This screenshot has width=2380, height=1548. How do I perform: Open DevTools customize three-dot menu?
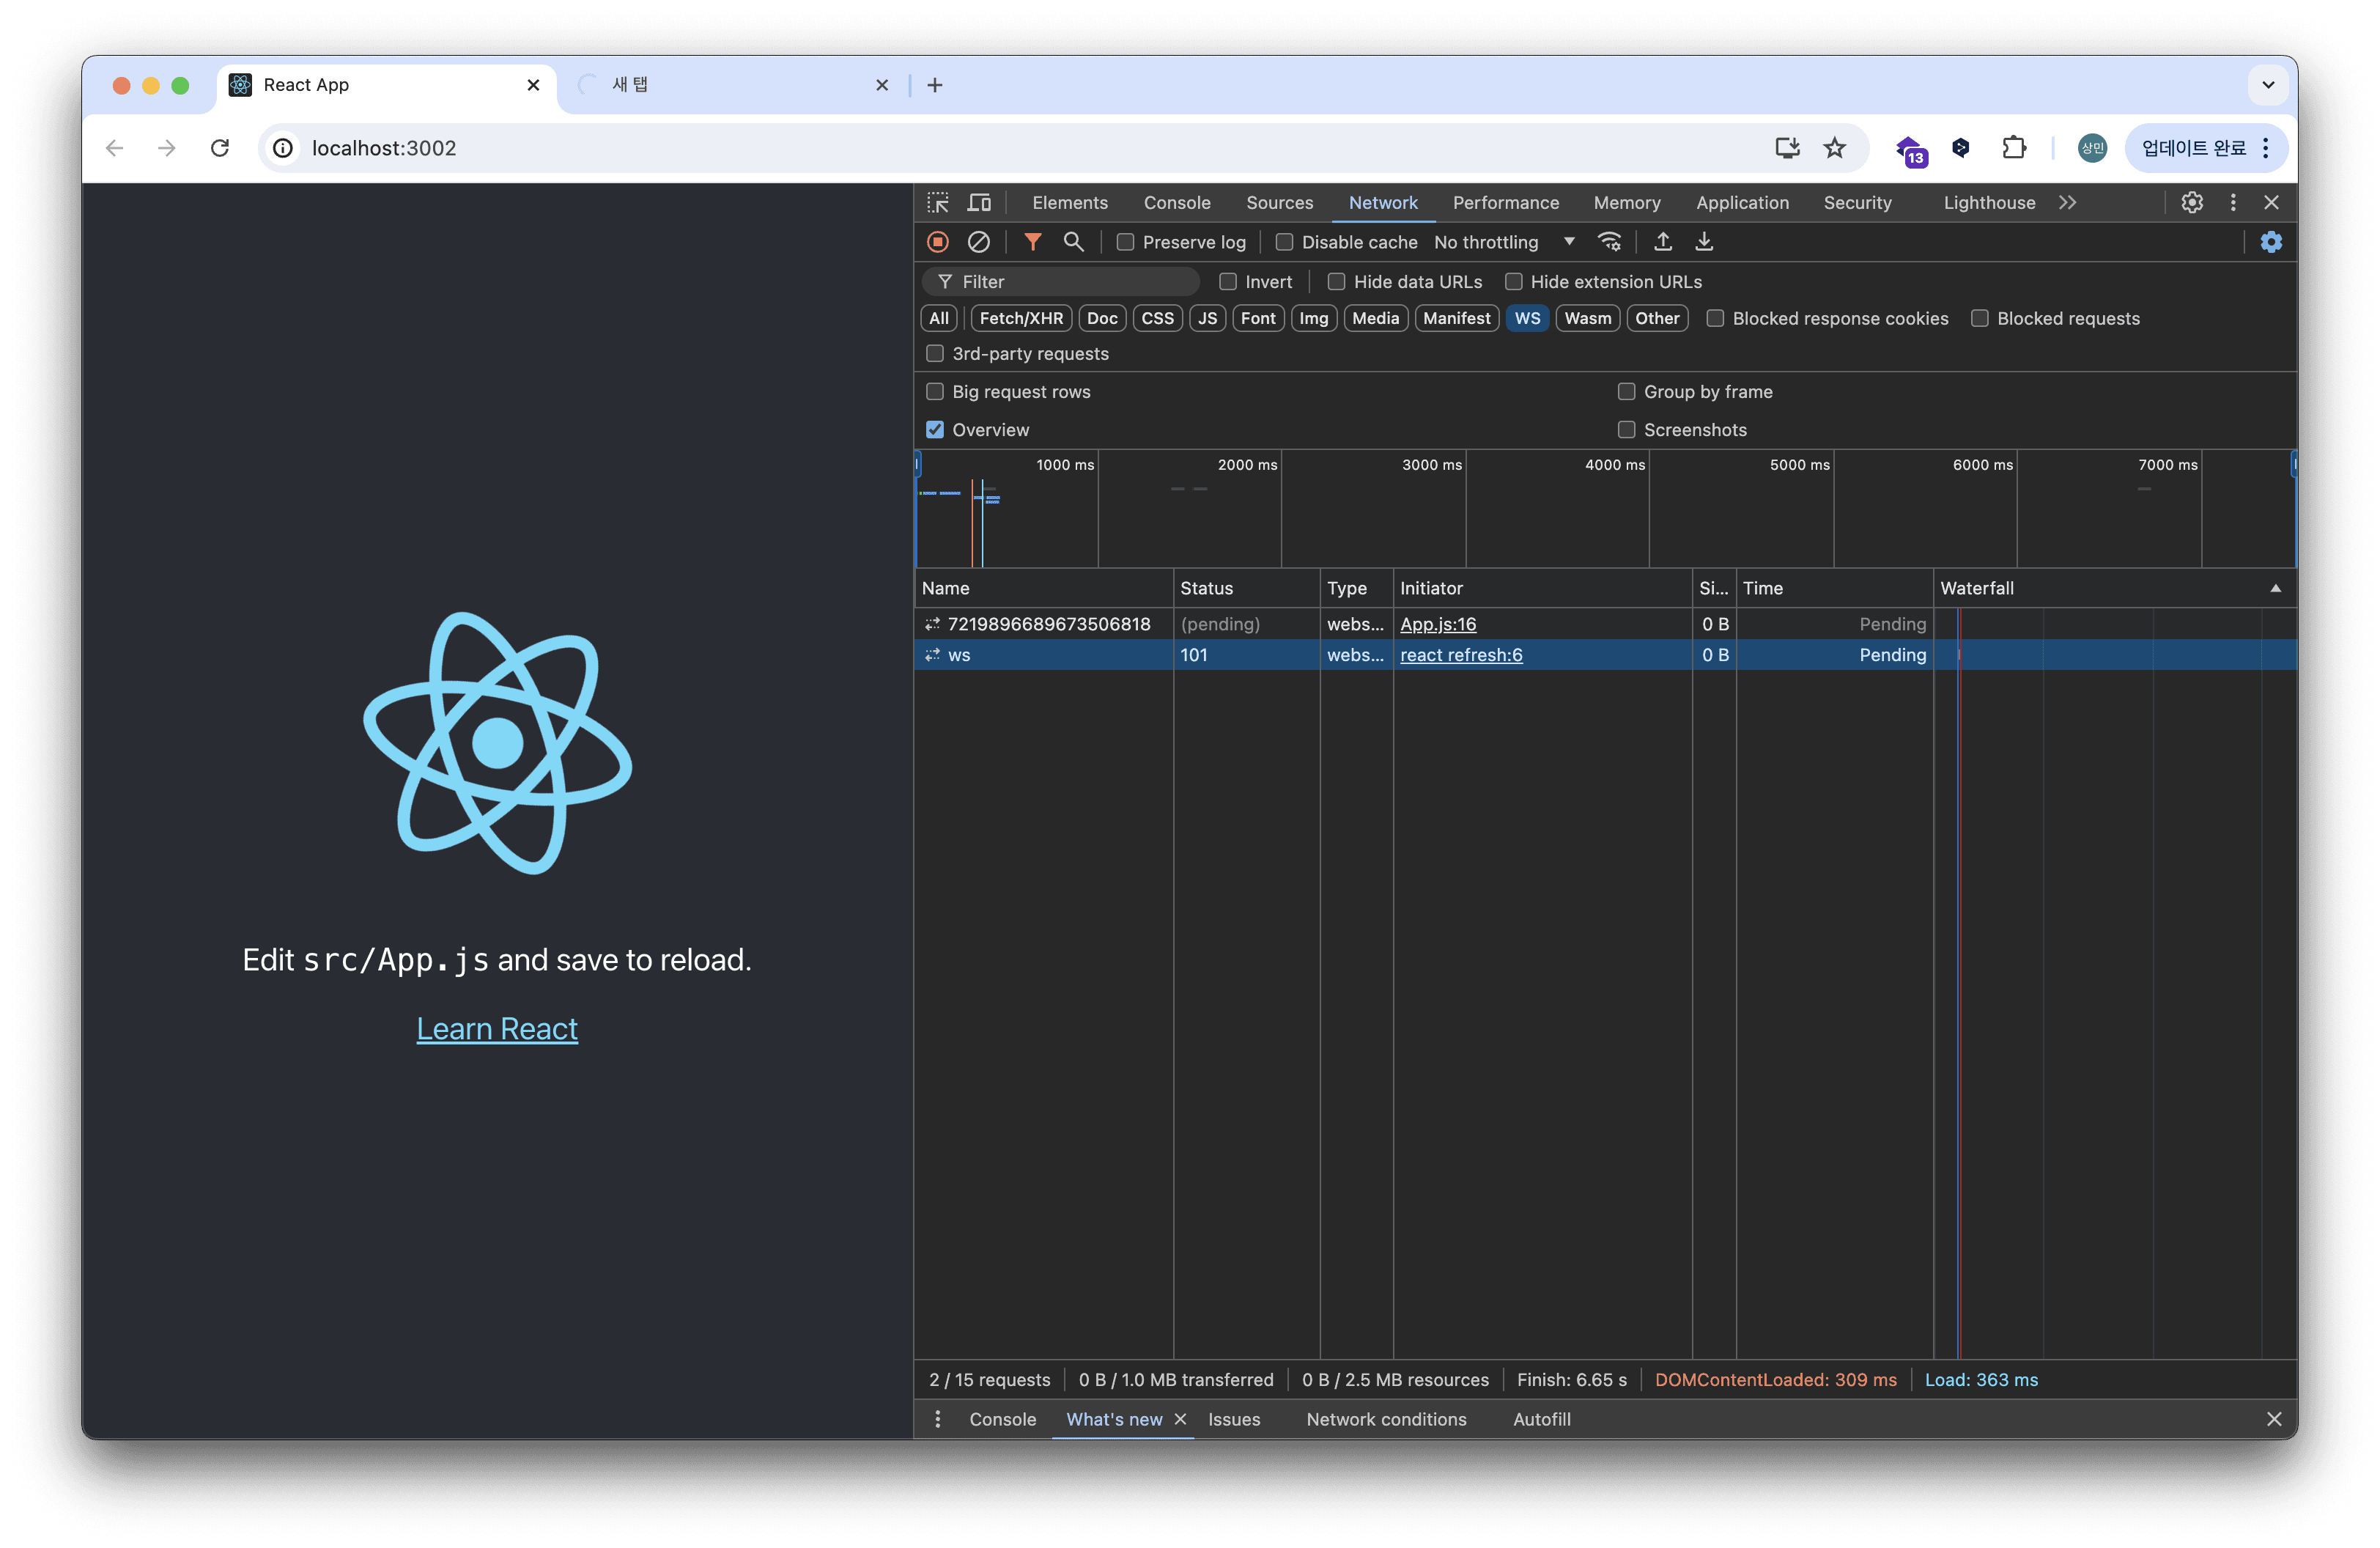[x=2233, y=203]
